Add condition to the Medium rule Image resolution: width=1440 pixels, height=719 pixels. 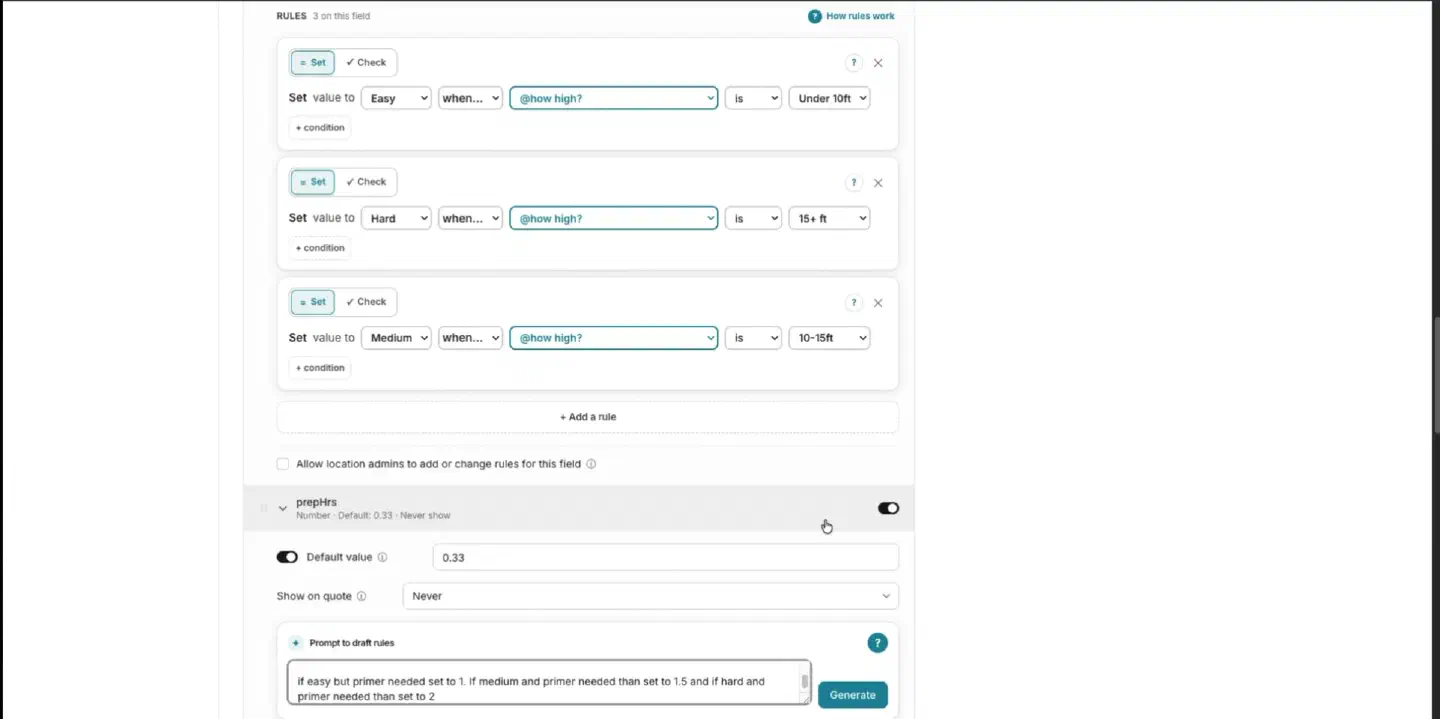[320, 368]
